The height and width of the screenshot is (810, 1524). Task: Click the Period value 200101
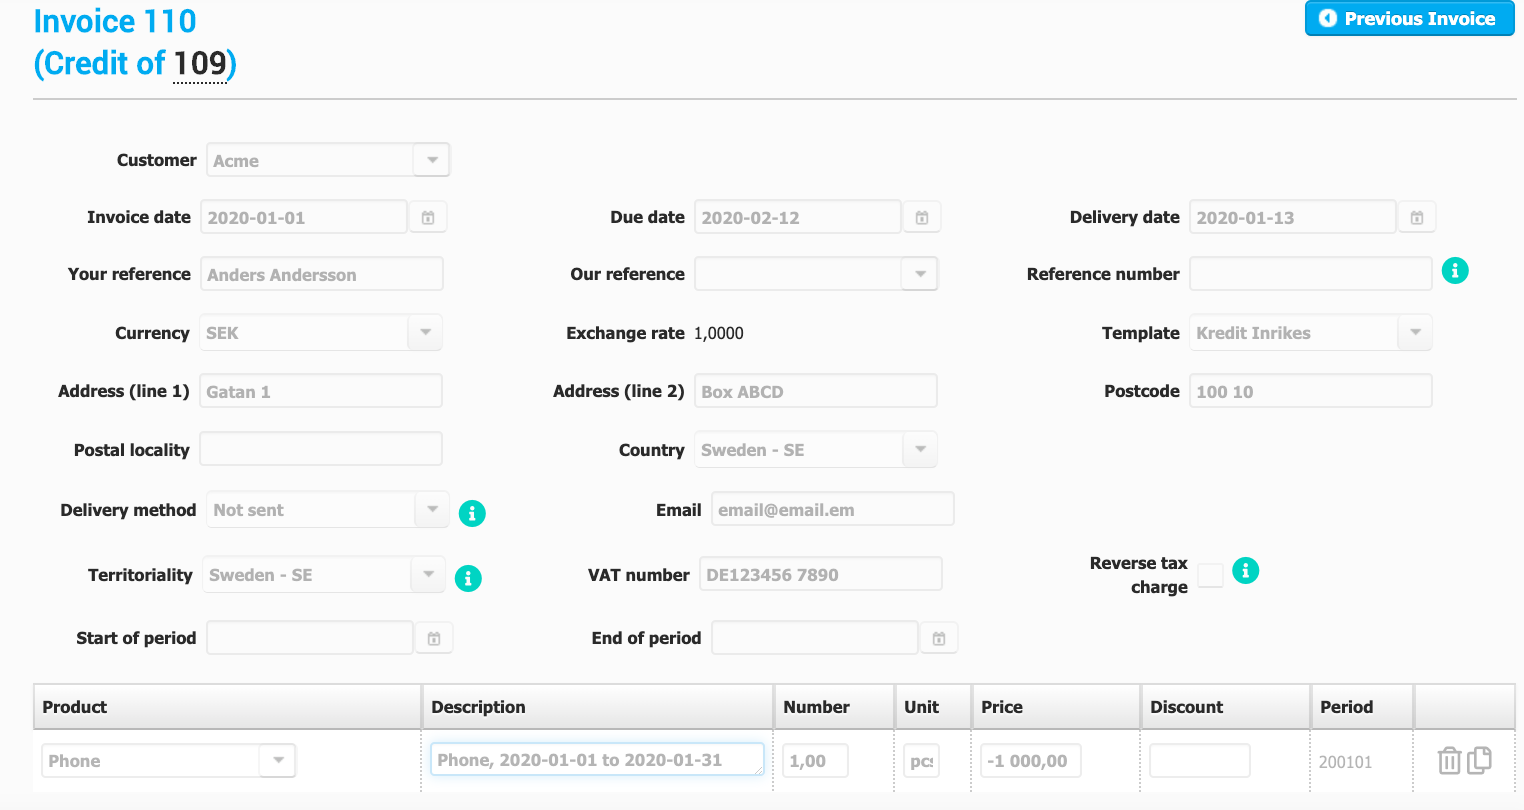pos(1345,762)
